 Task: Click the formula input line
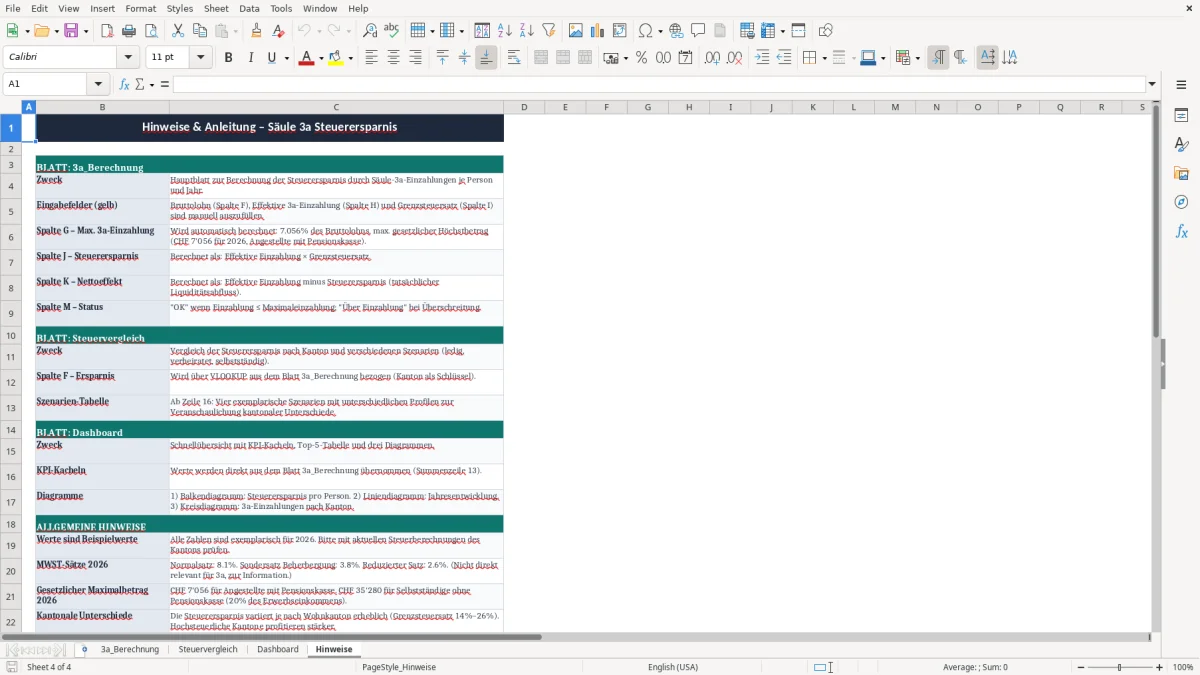click(x=659, y=84)
